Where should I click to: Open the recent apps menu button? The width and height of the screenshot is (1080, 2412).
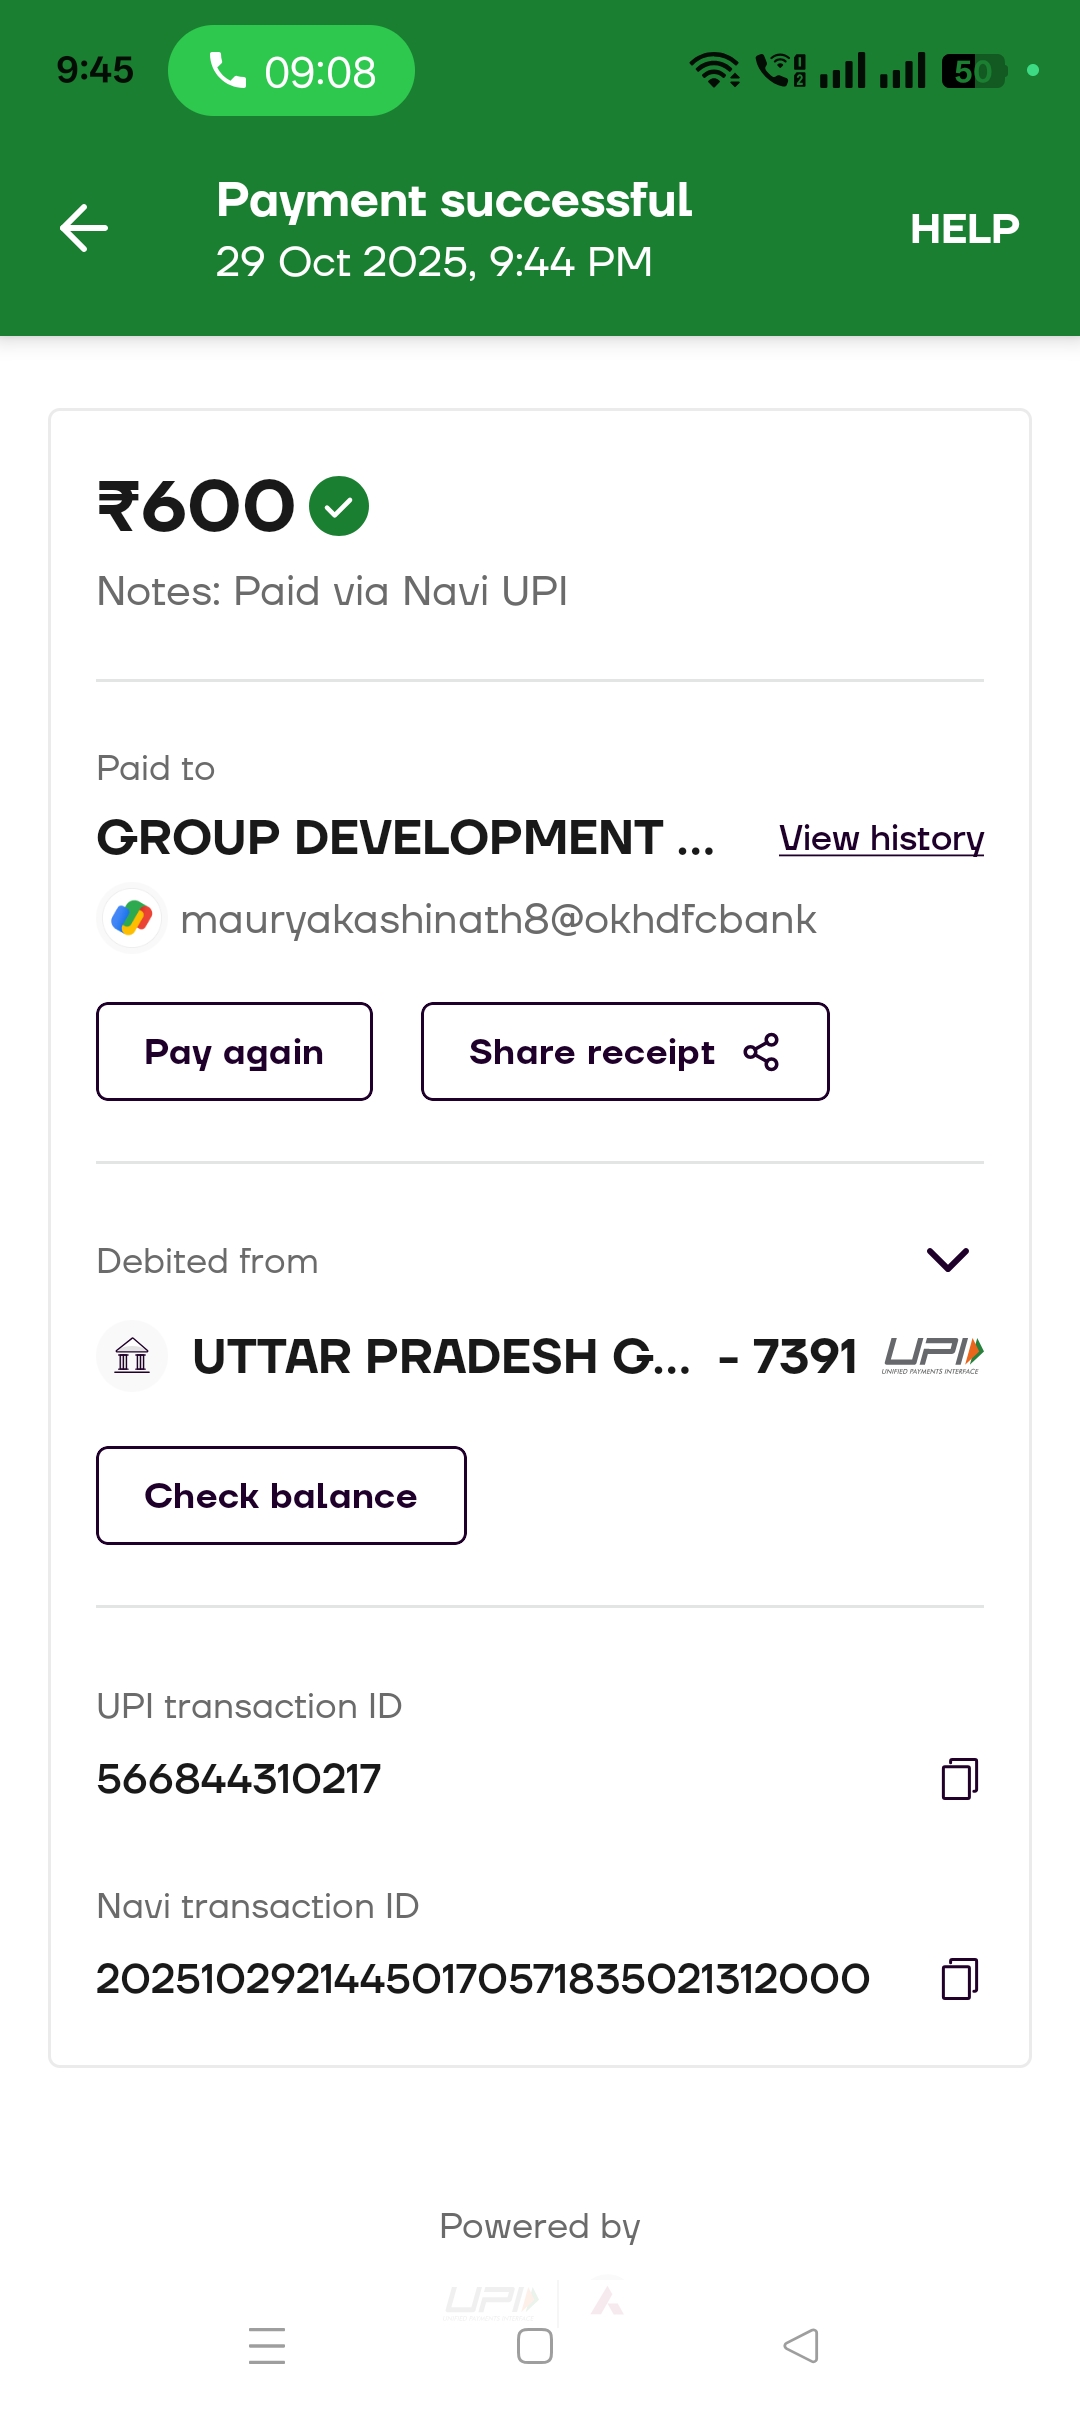coord(267,2345)
